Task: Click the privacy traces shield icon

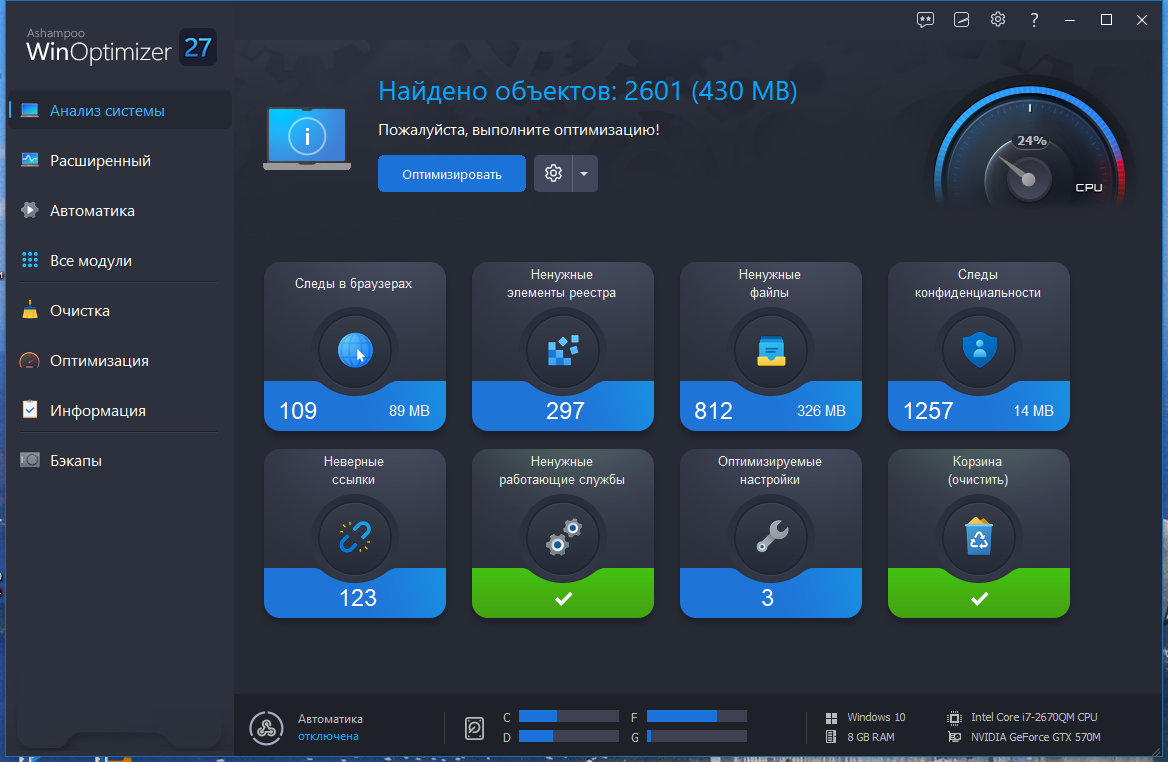Action: (x=979, y=350)
